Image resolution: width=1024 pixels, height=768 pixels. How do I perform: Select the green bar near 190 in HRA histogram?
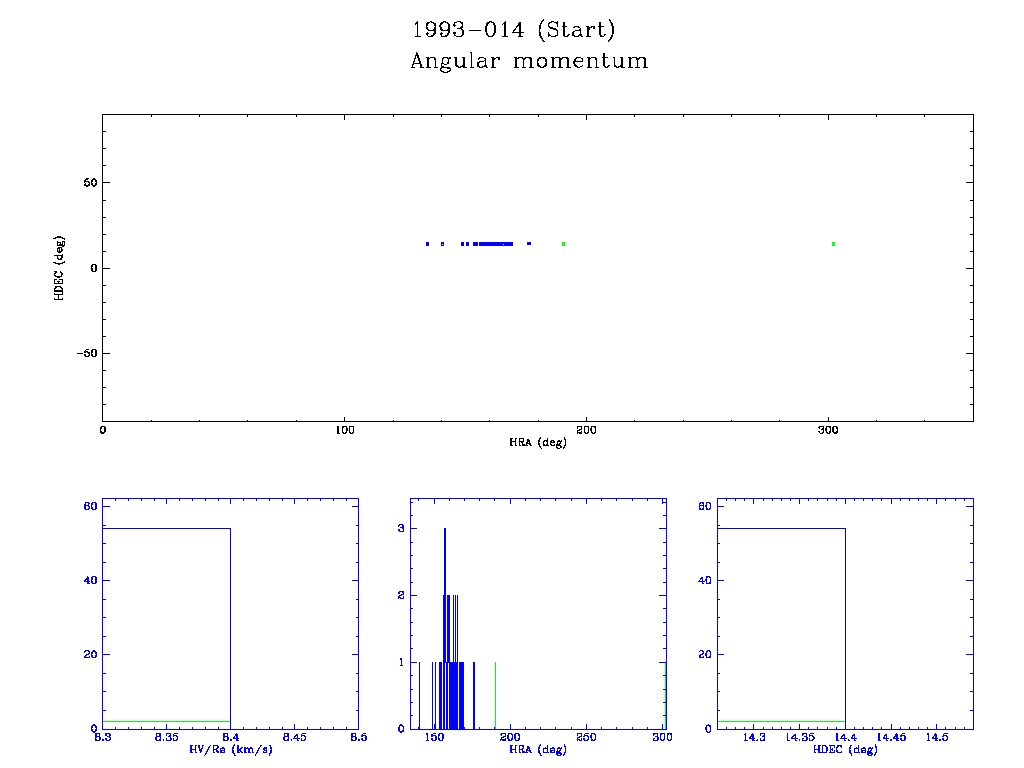[x=495, y=695]
